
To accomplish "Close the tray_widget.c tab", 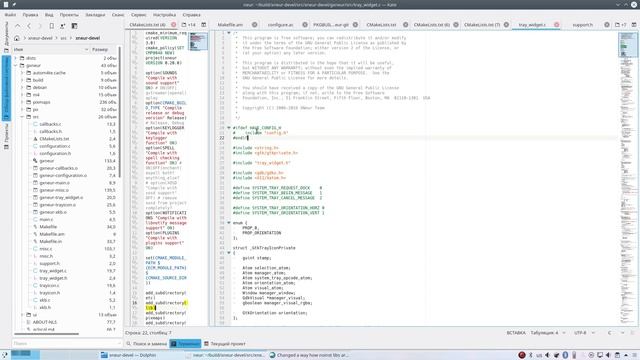I will (556, 25).
